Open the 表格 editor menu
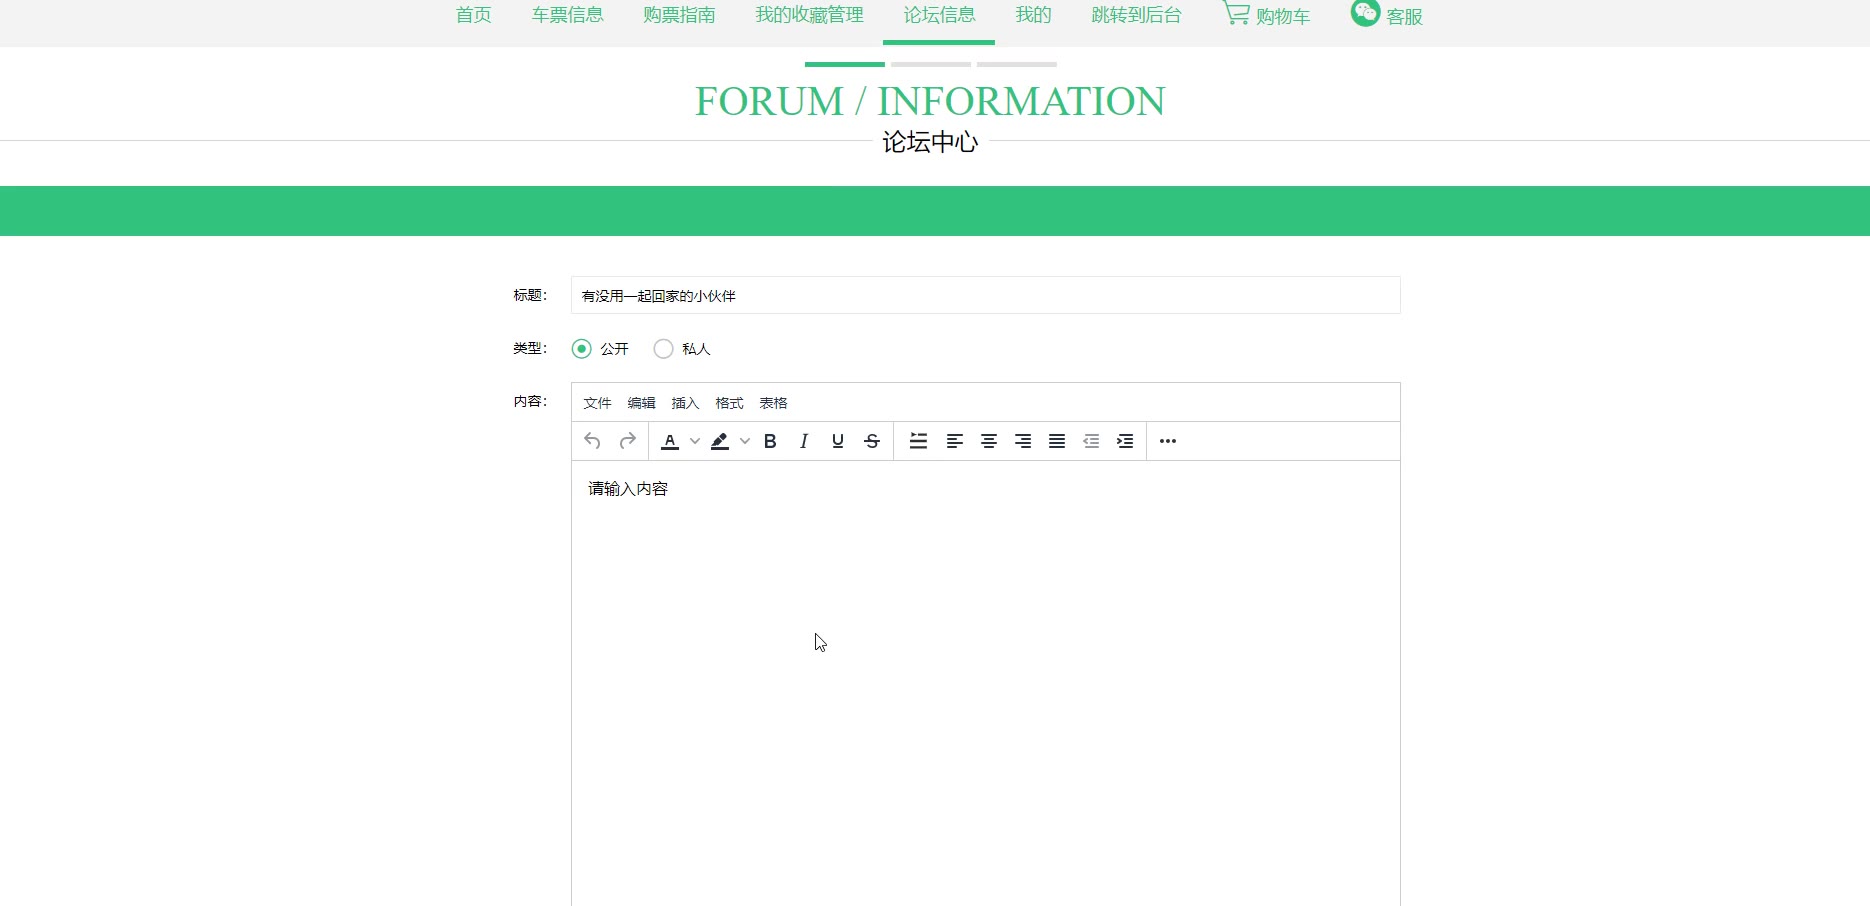Screen dimensions: 1870x906 pyautogui.click(x=773, y=403)
